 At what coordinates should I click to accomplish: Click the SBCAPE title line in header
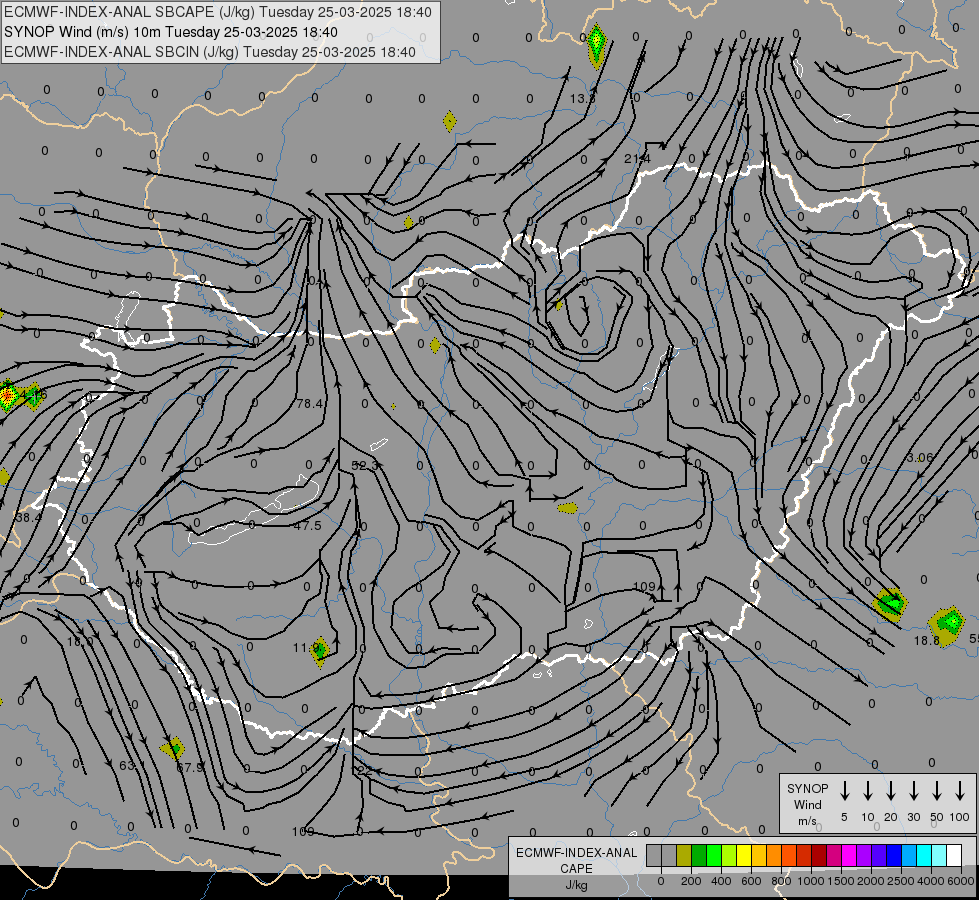218,12
